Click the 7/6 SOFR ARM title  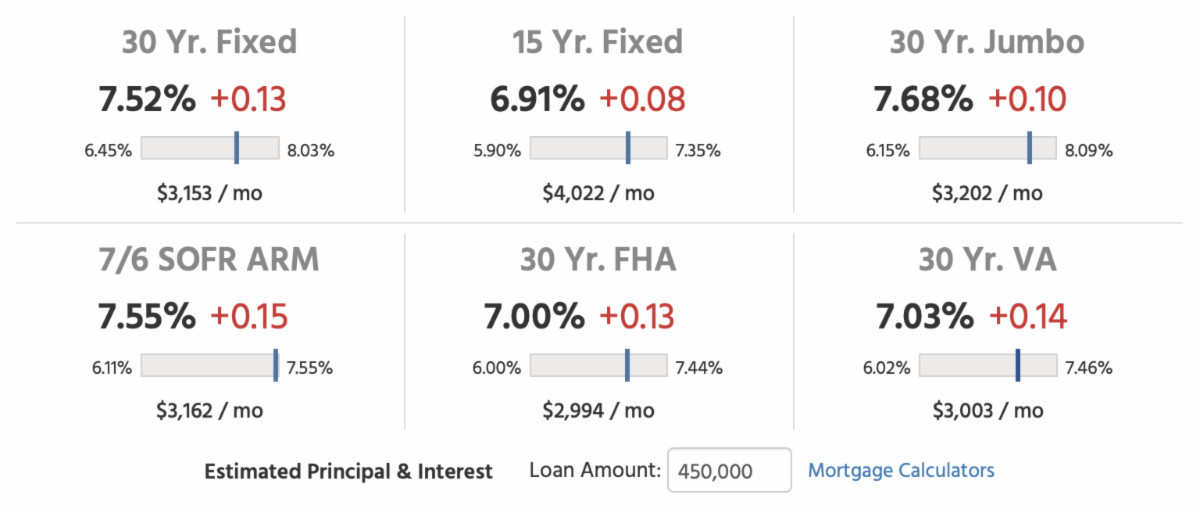(209, 259)
